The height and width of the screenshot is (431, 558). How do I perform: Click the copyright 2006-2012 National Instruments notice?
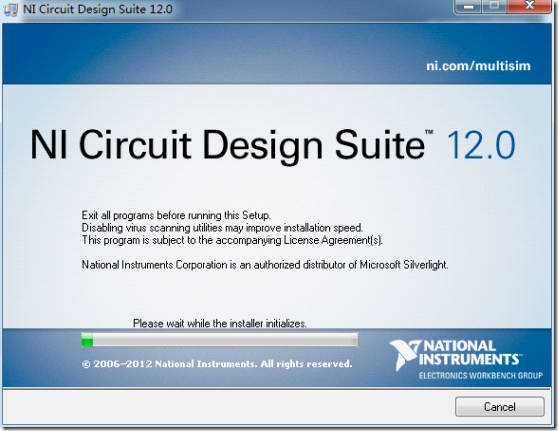[217, 364]
